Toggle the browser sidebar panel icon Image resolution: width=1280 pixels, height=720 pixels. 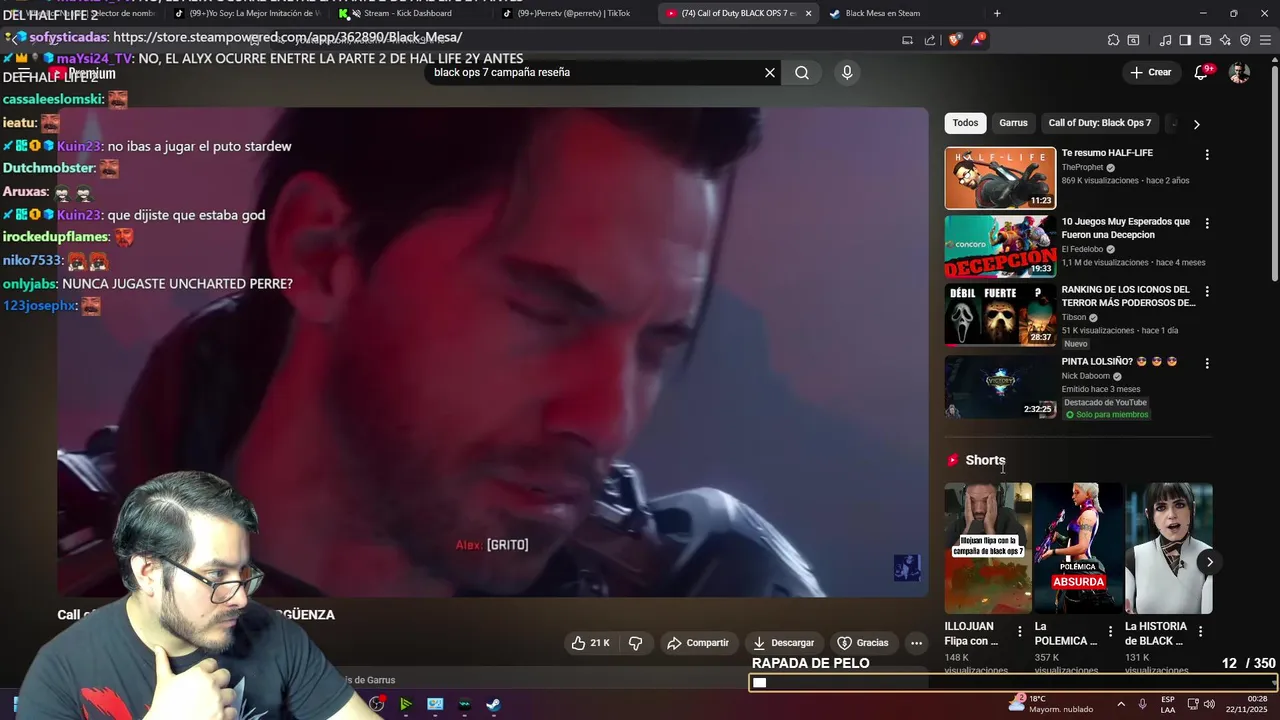[x=1185, y=40]
